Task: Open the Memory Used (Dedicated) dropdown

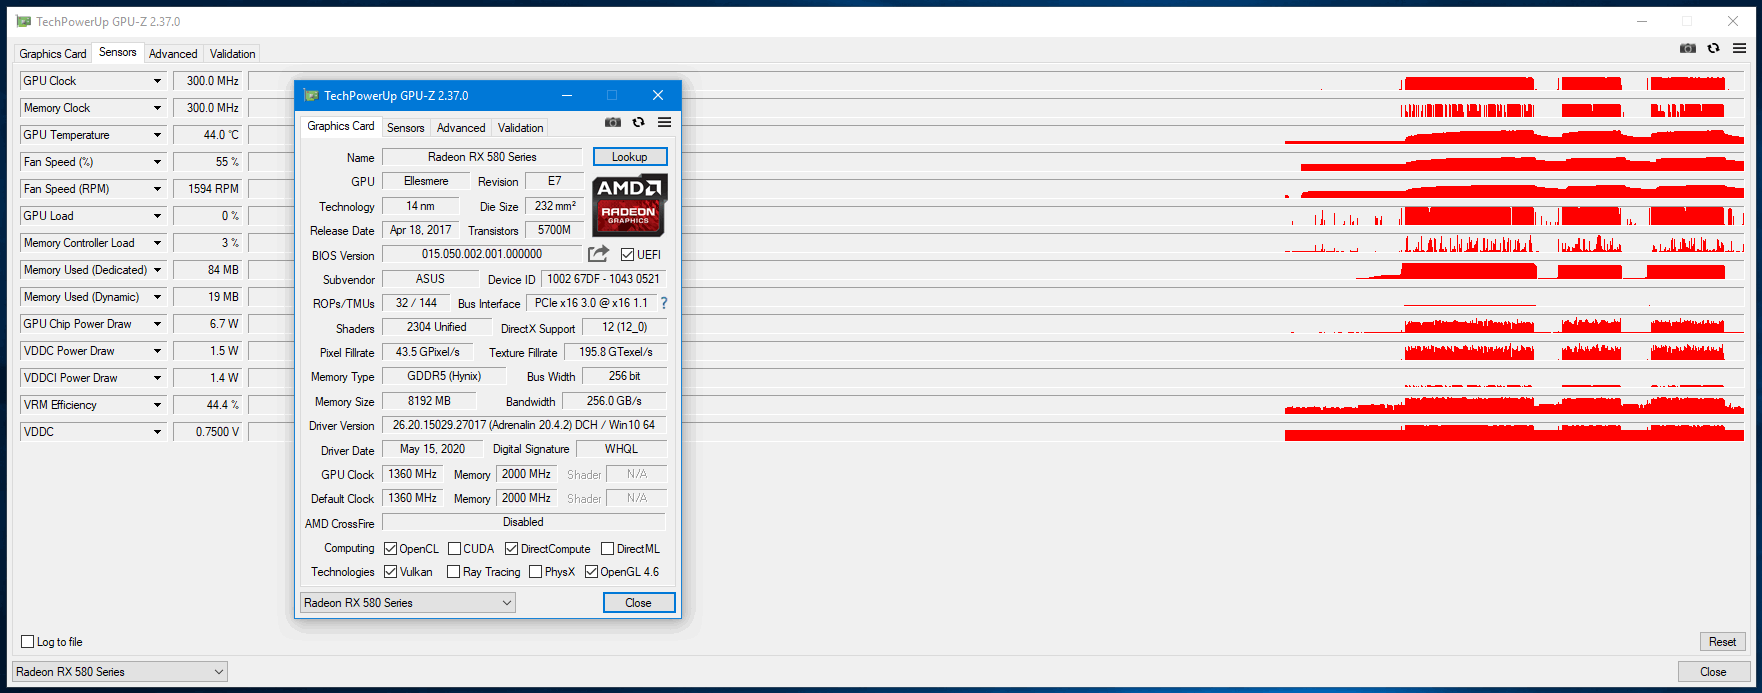Action: [x=157, y=270]
